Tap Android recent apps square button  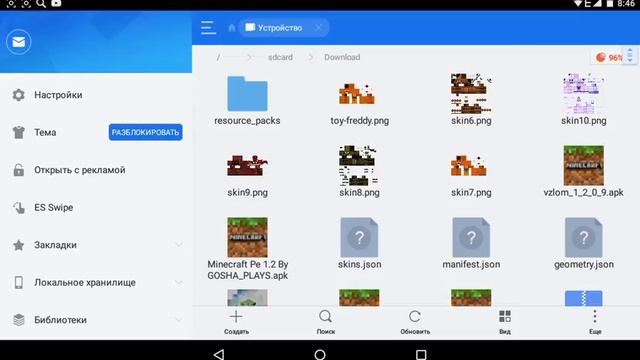point(421,354)
